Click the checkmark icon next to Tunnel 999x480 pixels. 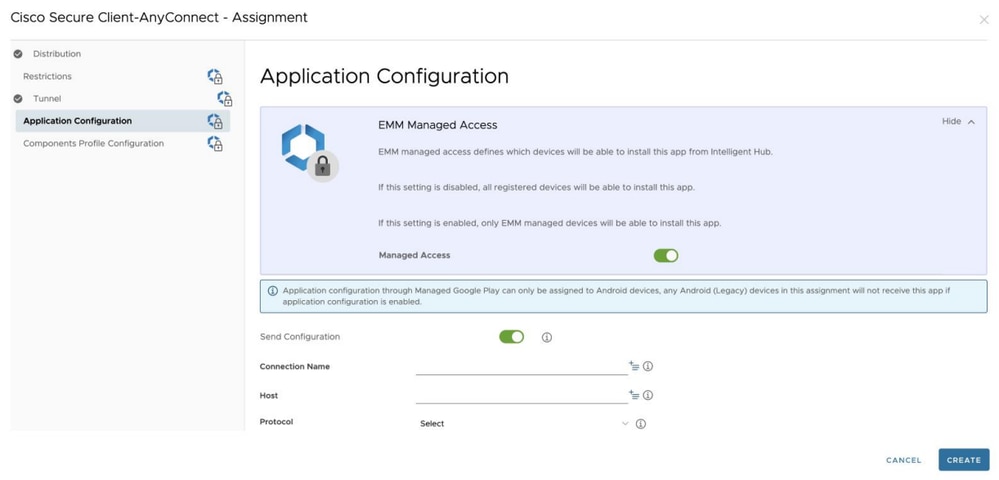(18, 99)
